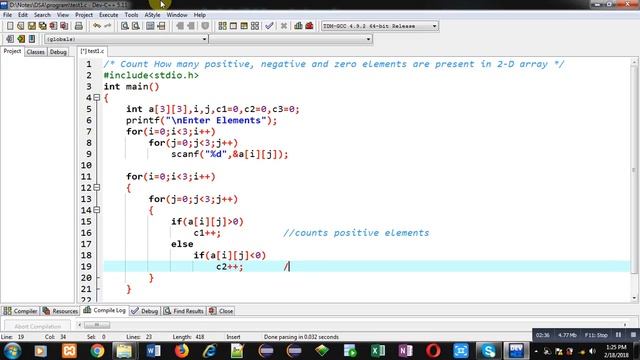Screen dimensions: 640x360
Task: Open Google Chrome from the taskbar
Action: pyautogui.click(x=97, y=351)
